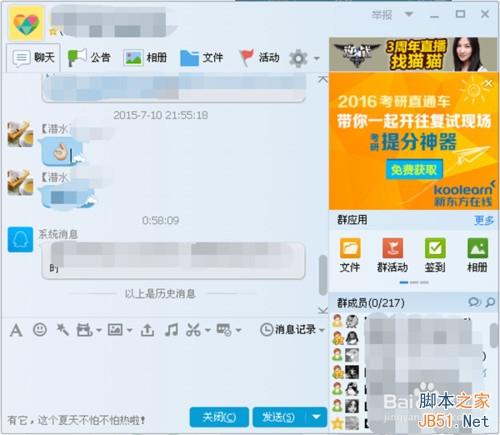Viewport: 500px width, 435px height.
Task: Open 文件 group app icon
Action: tap(350, 255)
